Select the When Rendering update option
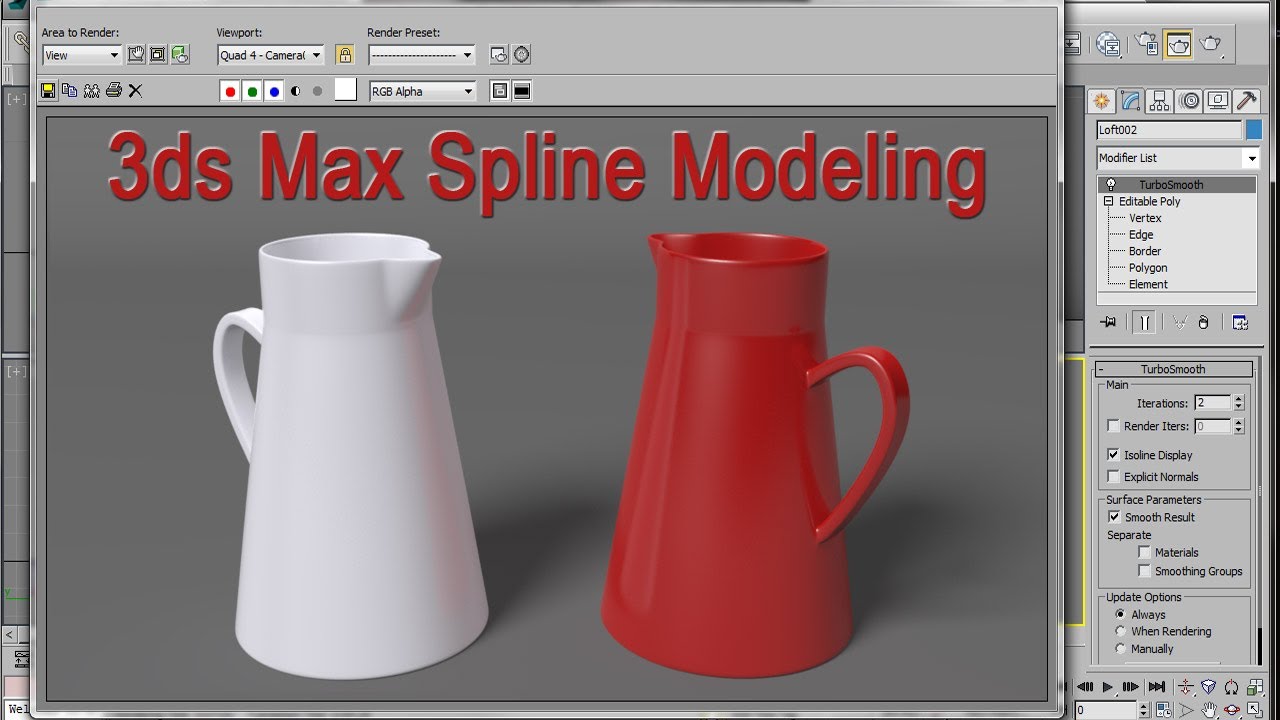 pos(1120,631)
